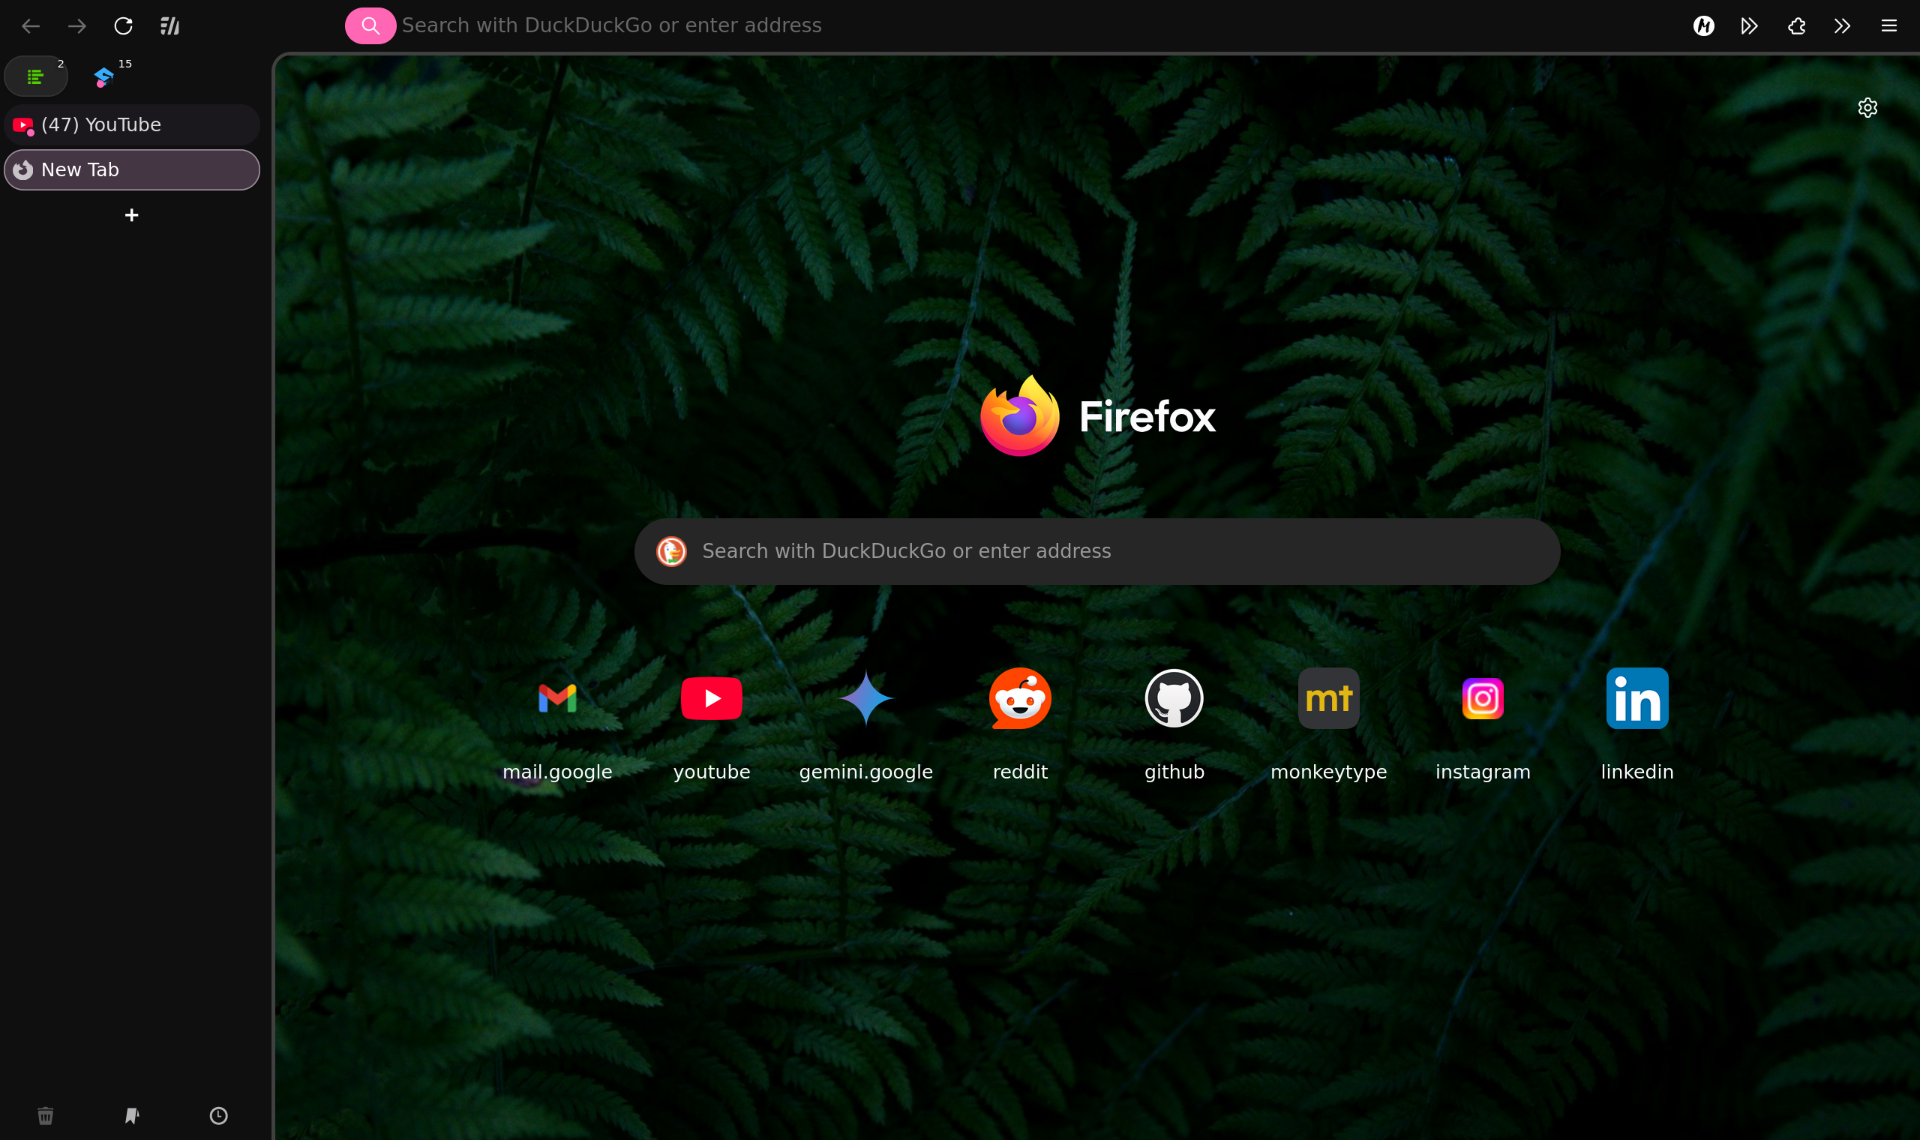The height and width of the screenshot is (1140, 1920).
Task: Click the reddit Snoo shortcut icon
Action: click(x=1020, y=698)
